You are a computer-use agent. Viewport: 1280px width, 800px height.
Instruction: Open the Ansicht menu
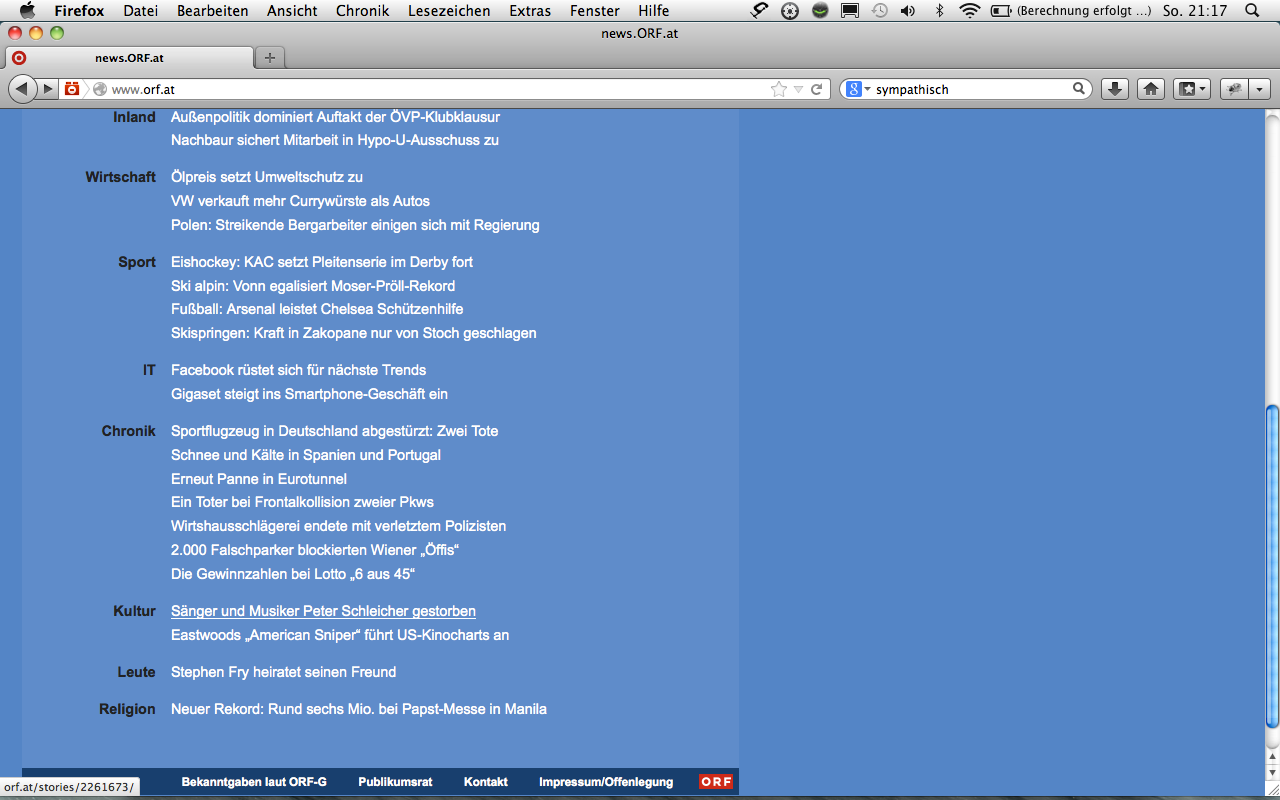(292, 11)
